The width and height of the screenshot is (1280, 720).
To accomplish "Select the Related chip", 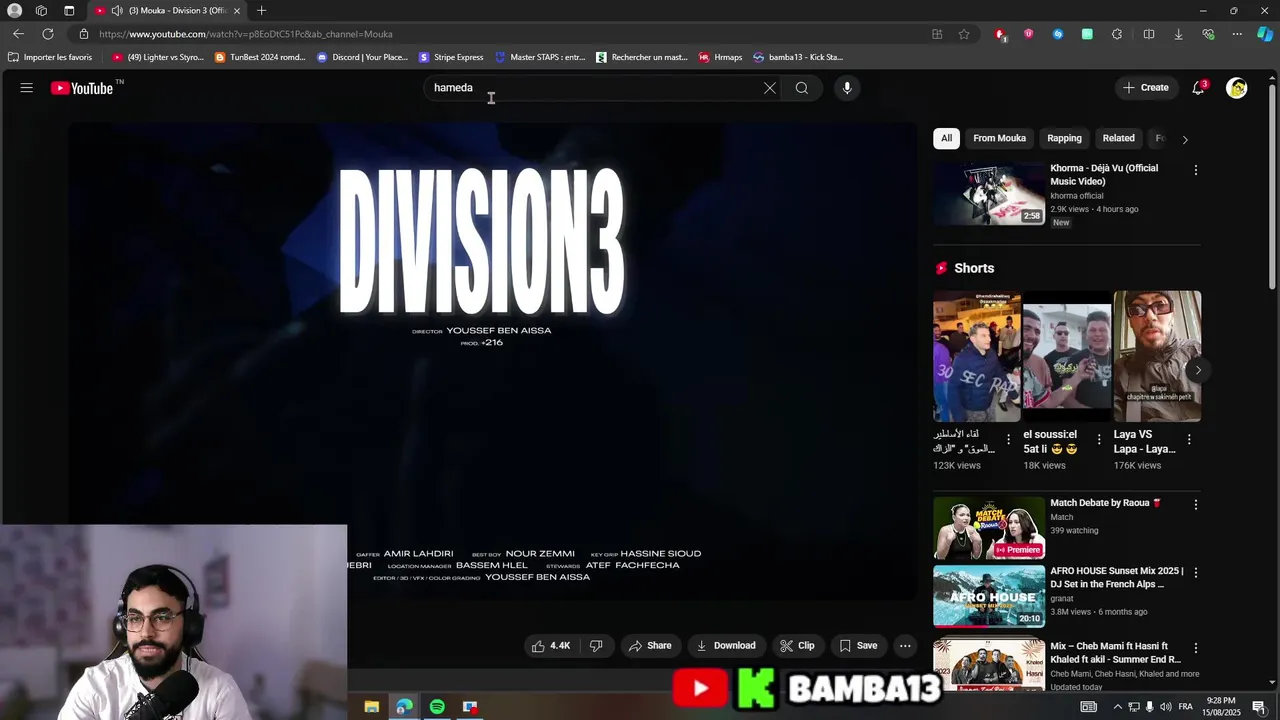I will tap(1118, 138).
